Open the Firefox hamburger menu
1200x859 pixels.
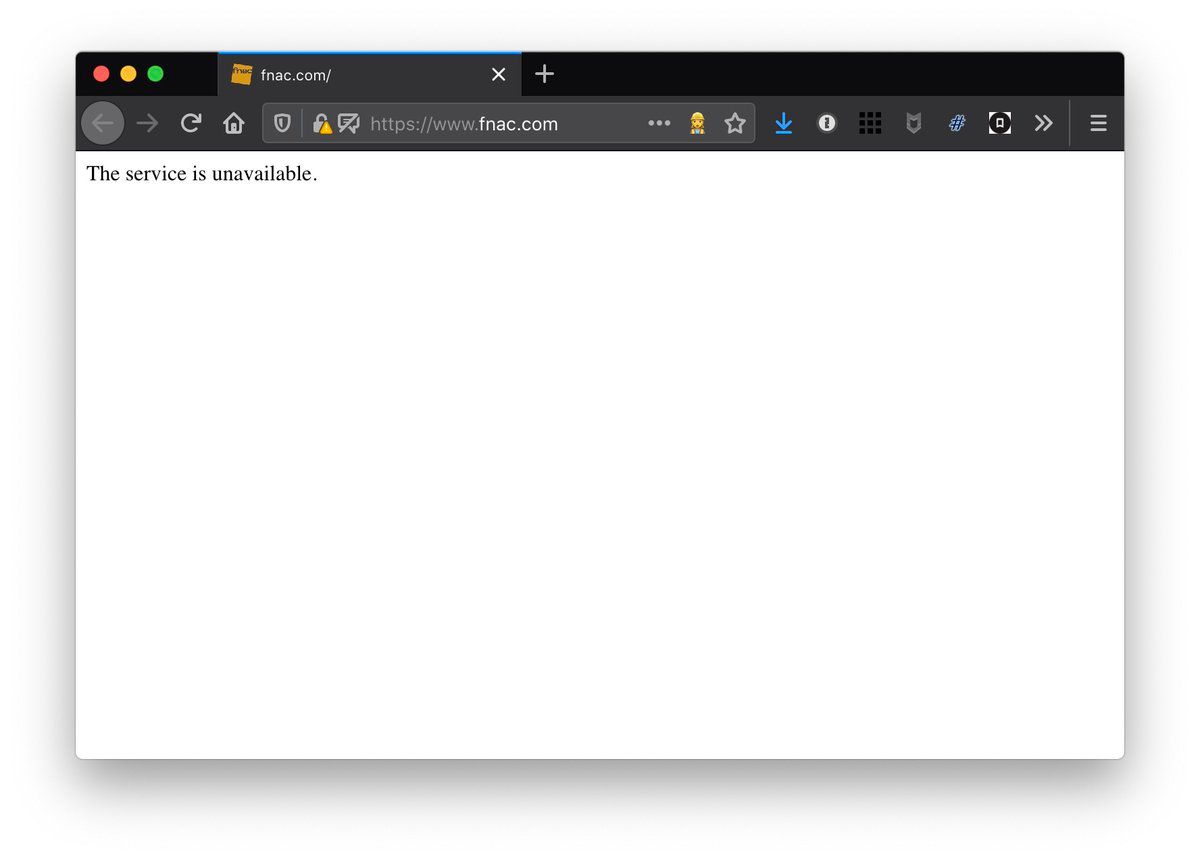pyautogui.click(x=1098, y=123)
